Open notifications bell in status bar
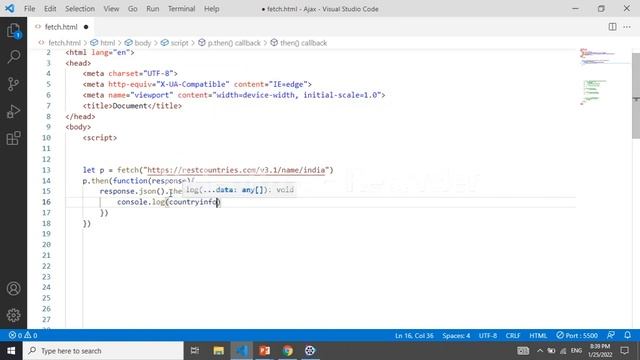640x360 pixels. [627, 335]
